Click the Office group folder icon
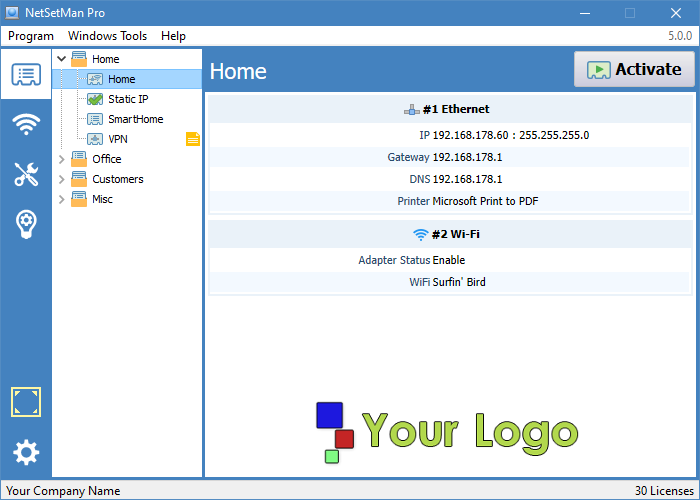The width and height of the screenshot is (700, 500). [x=79, y=159]
